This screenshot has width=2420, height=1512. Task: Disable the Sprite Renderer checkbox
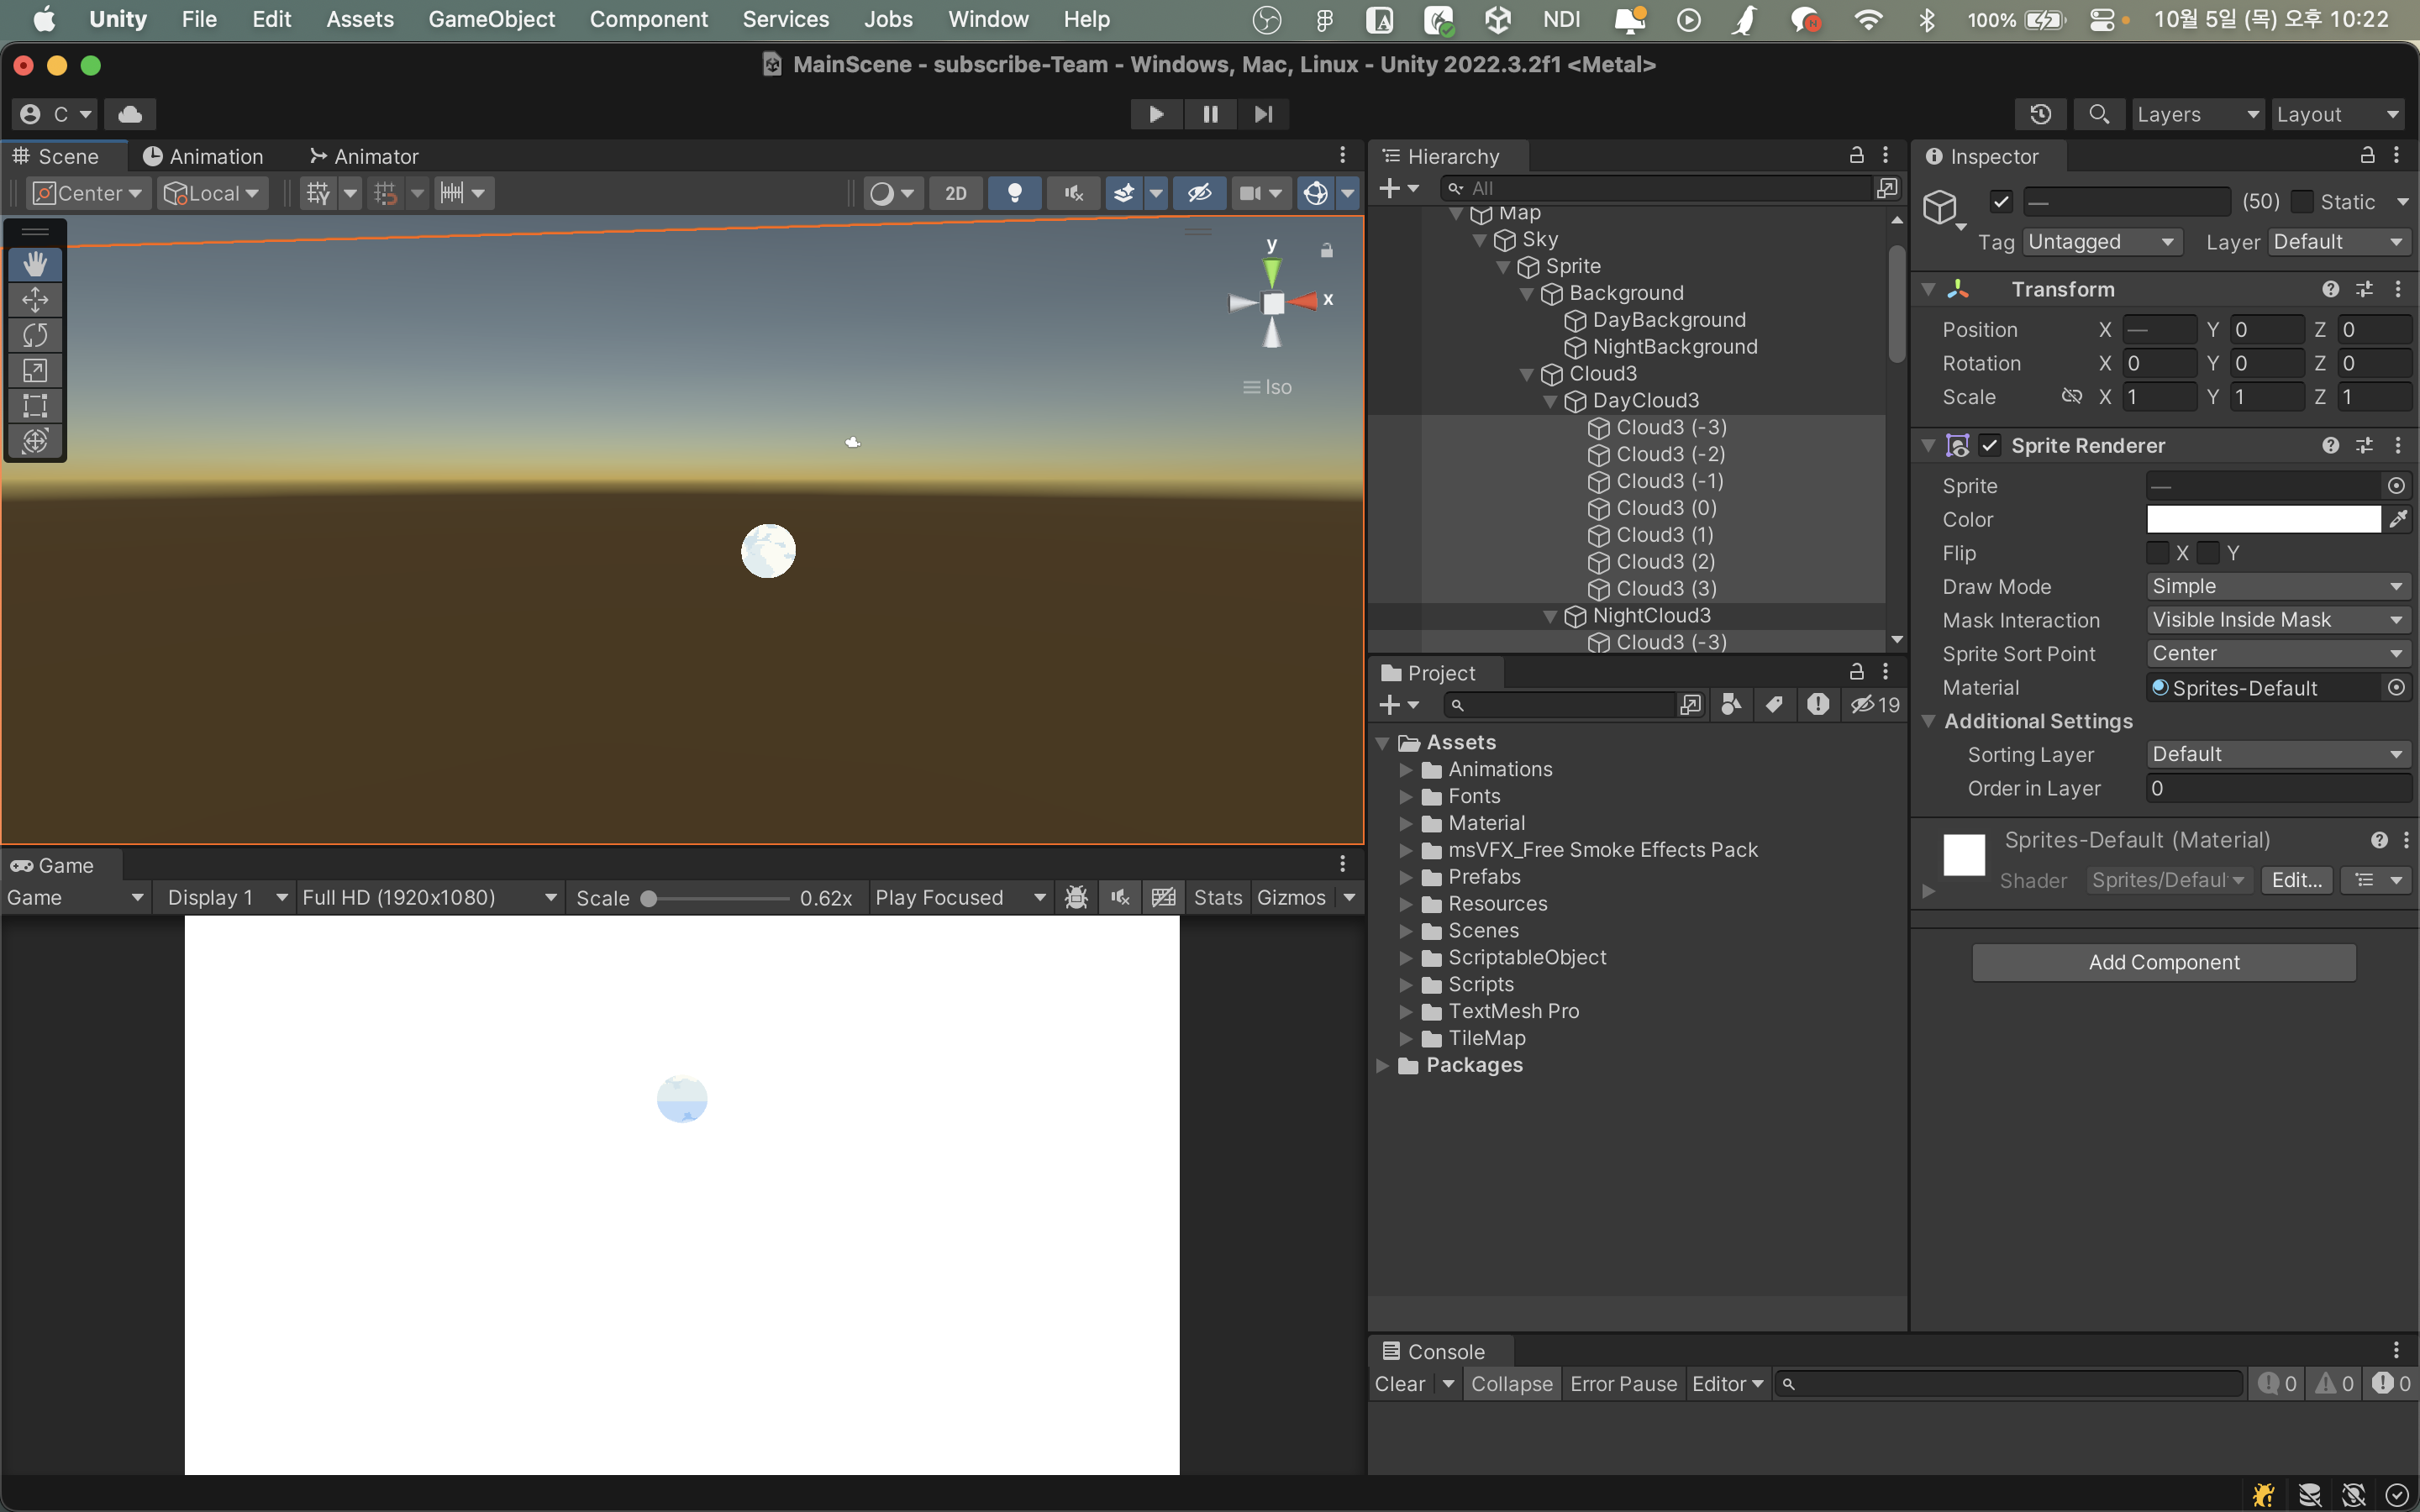[1990, 446]
